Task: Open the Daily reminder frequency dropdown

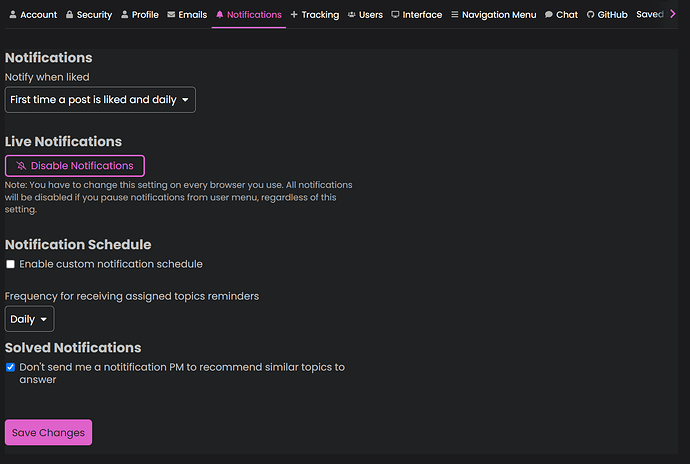Action: point(29,319)
